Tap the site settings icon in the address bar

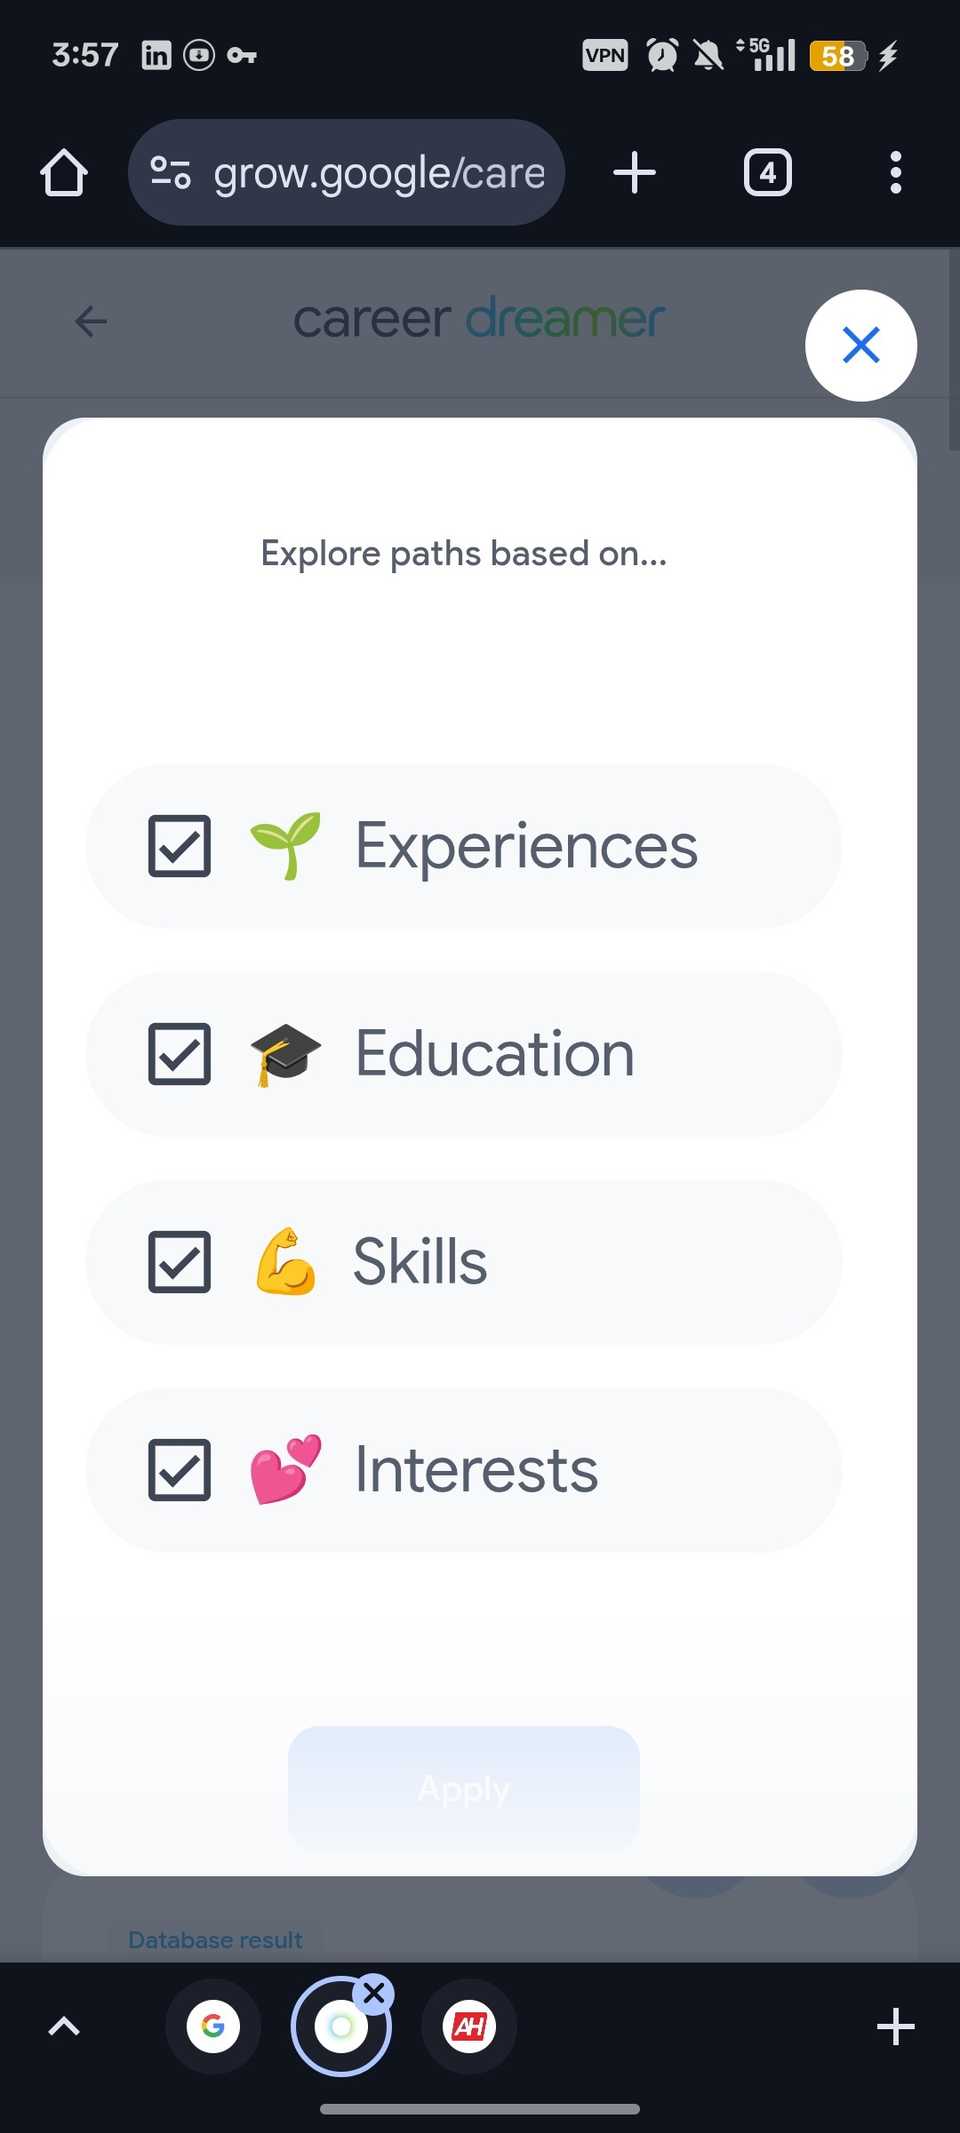170,172
